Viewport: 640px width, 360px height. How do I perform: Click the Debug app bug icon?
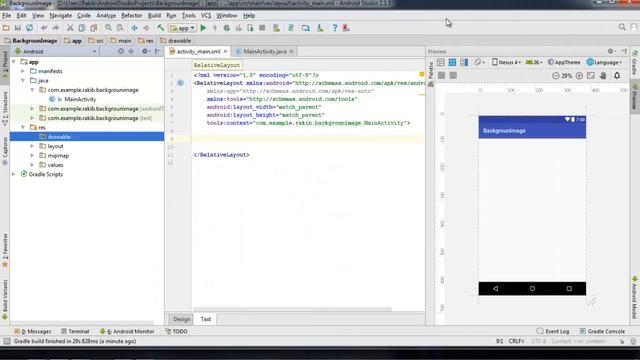point(227,28)
